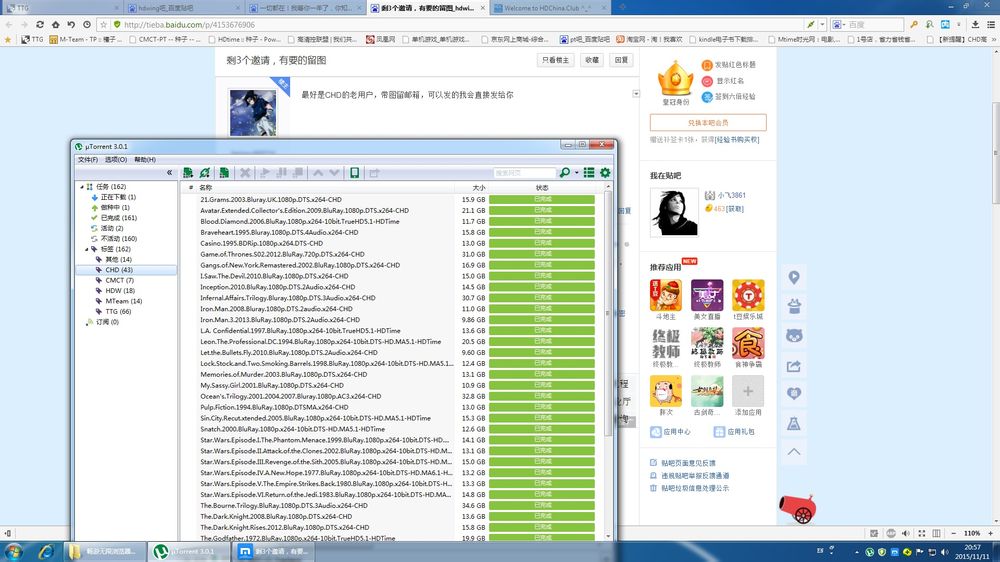Viewport: 1000px width, 562px height.
Task: Collapse the 任务 (162) tree node
Action: [82, 187]
